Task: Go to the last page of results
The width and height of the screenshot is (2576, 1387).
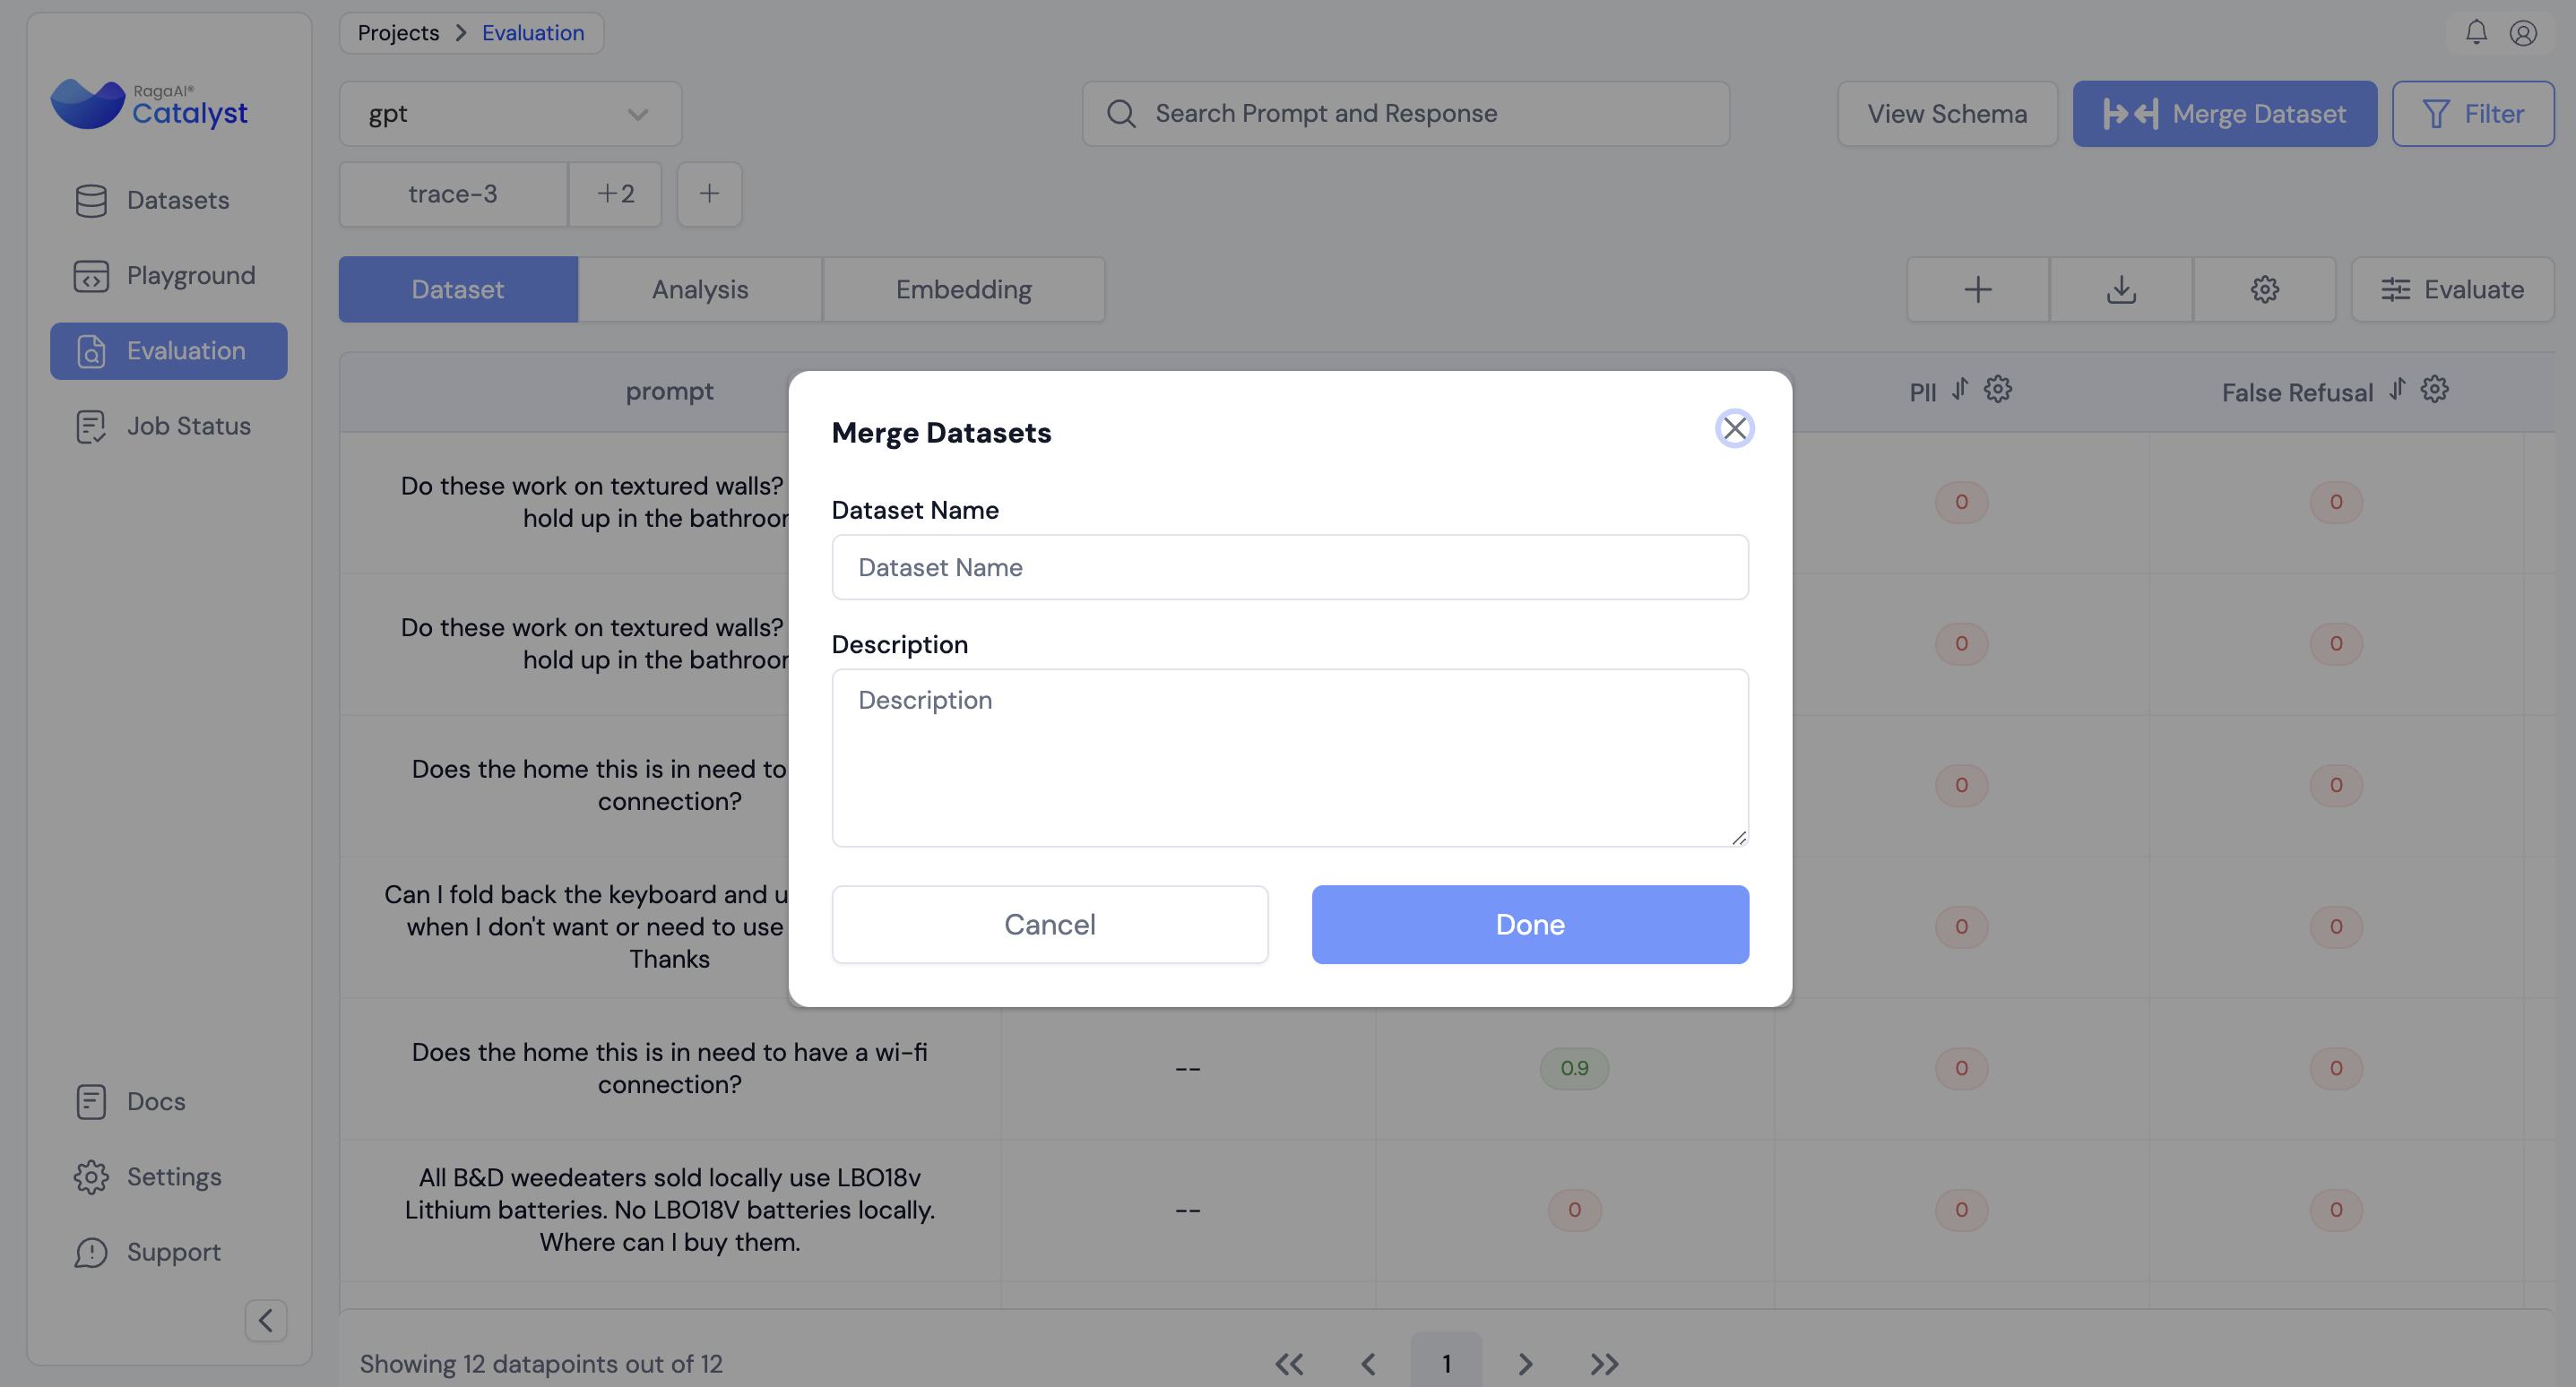Action: pos(1604,1363)
